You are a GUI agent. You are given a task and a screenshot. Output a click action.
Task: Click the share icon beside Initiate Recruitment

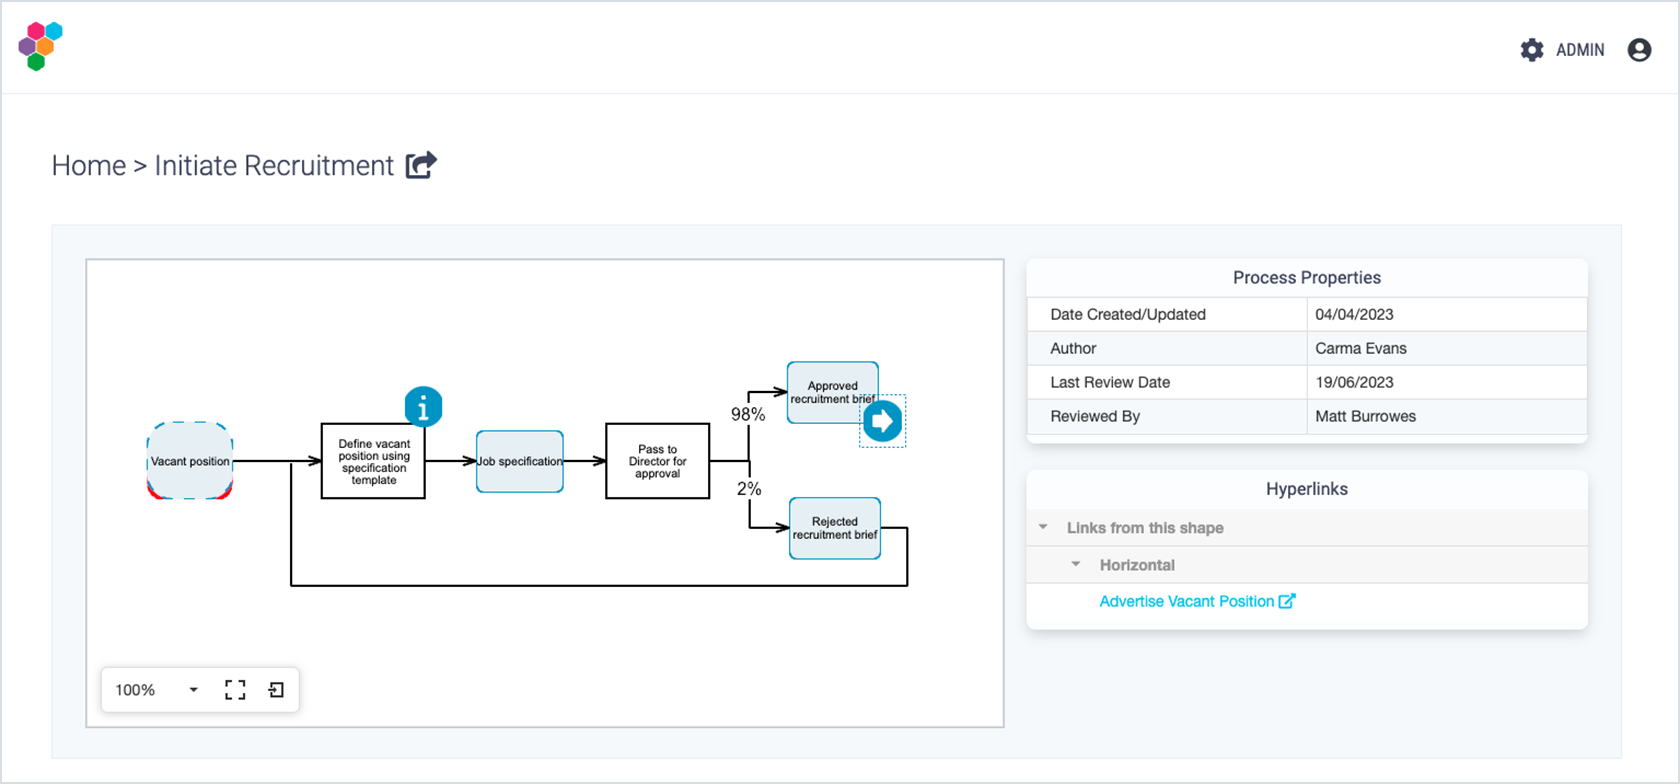(x=421, y=165)
